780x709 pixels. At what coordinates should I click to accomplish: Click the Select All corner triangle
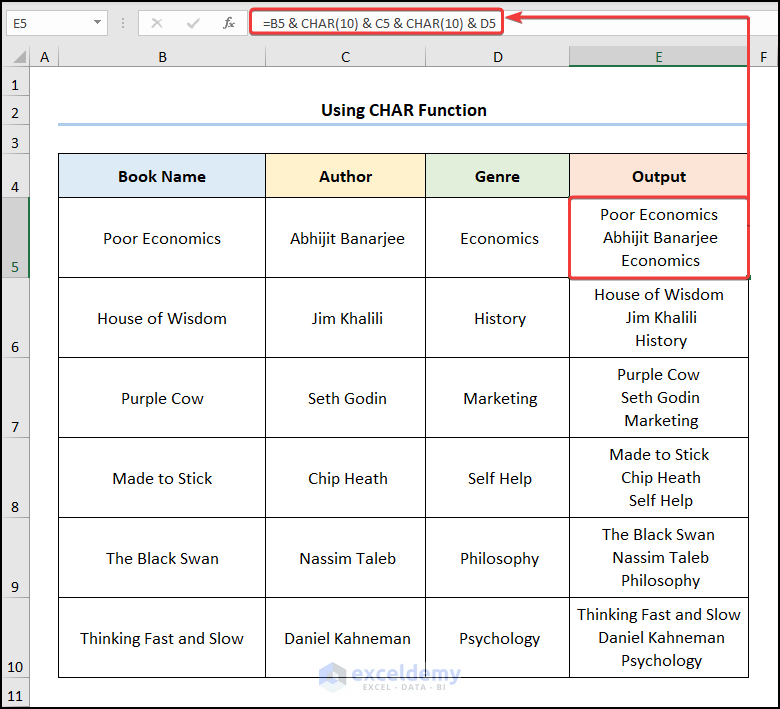point(19,57)
